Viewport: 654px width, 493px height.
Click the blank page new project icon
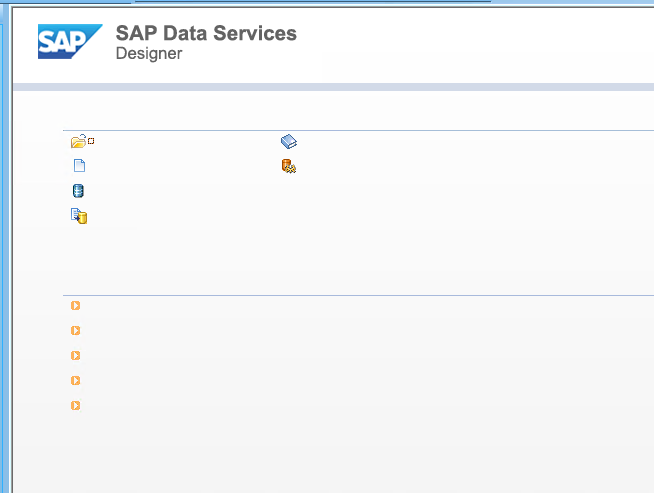pyautogui.click(x=79, y=166)
